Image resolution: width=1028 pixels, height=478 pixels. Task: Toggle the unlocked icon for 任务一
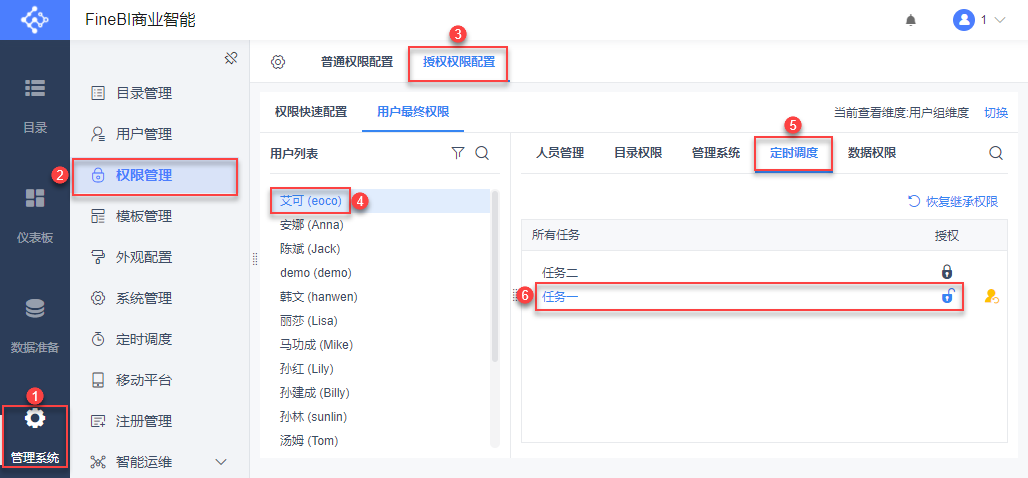coord(947,296)
